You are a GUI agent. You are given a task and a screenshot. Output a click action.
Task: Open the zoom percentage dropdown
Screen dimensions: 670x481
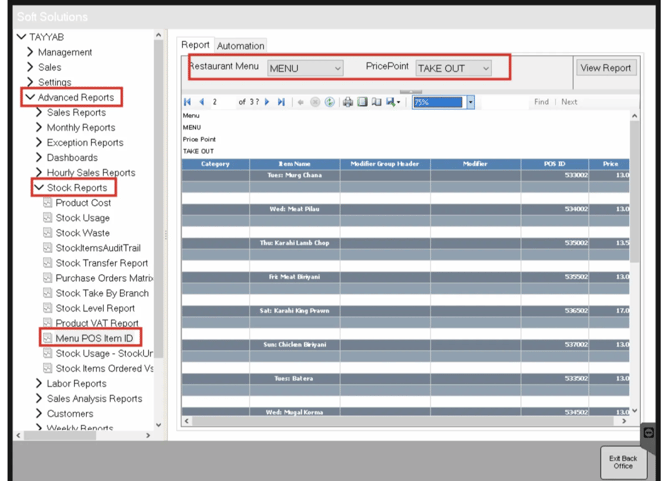[x=470, y=102]
